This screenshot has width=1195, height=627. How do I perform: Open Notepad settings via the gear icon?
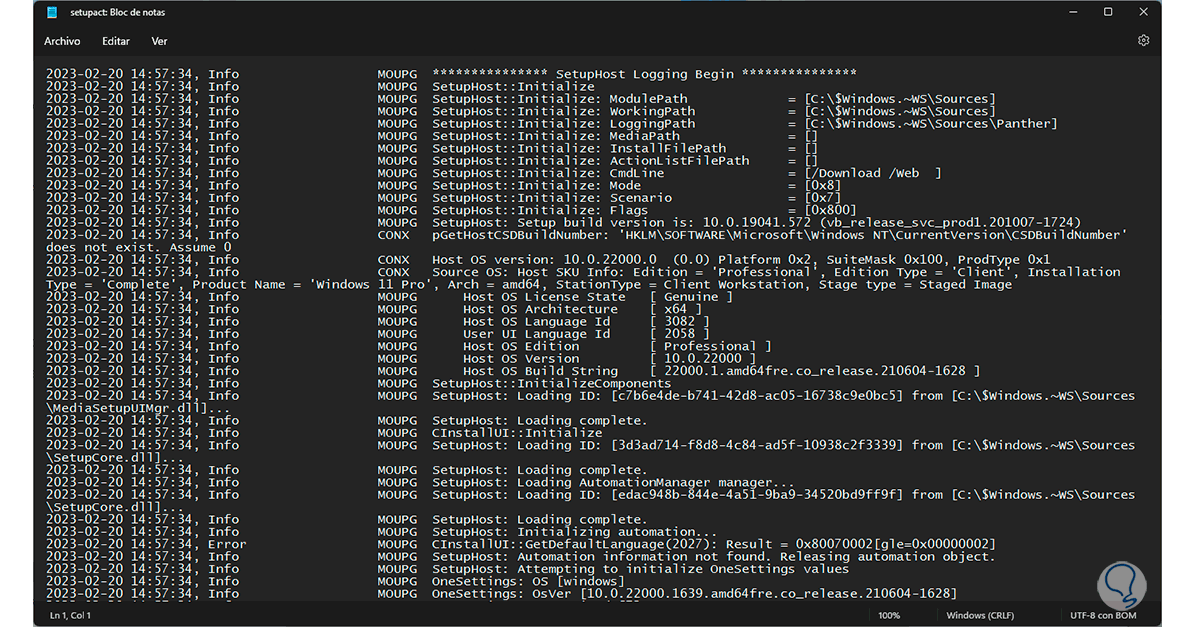coord(1143,41)
